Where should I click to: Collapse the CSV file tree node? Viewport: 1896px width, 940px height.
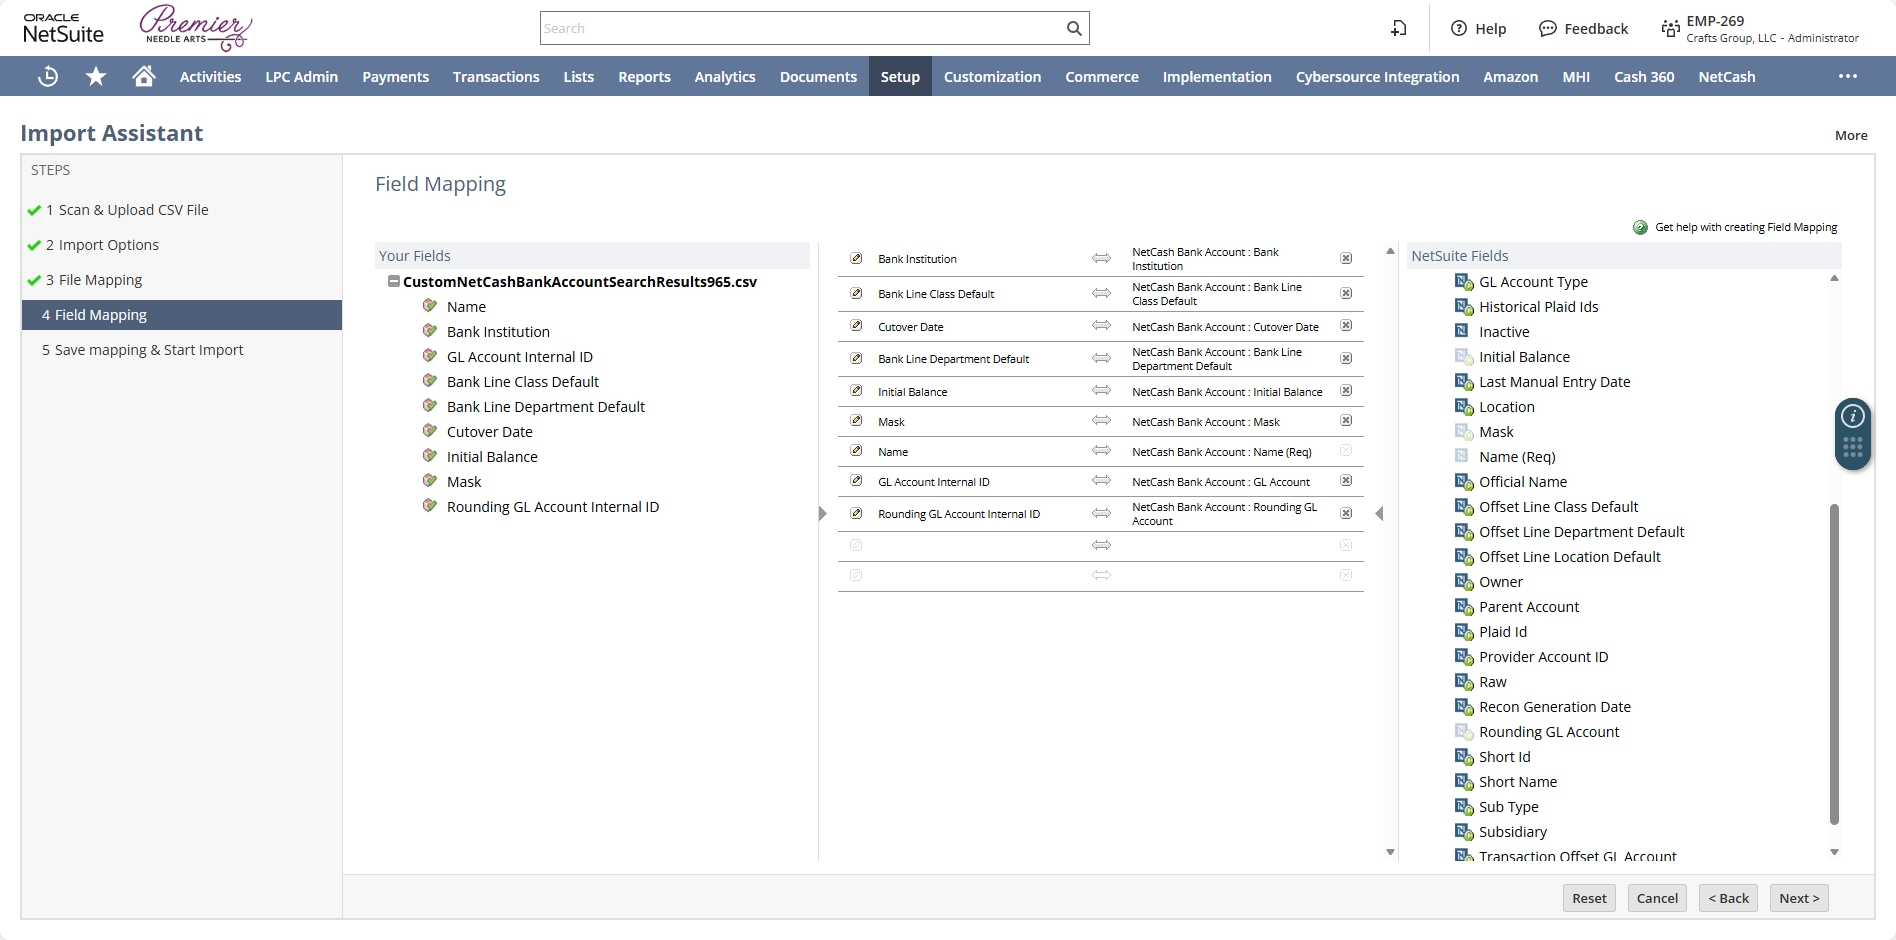point(394,282)
